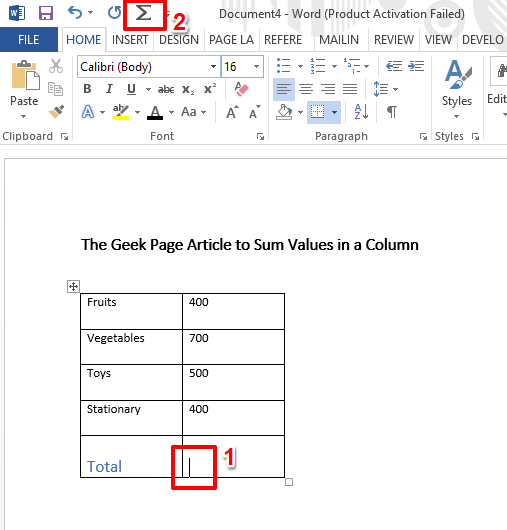Open the underline style dropdown arrow

(148, 89)
